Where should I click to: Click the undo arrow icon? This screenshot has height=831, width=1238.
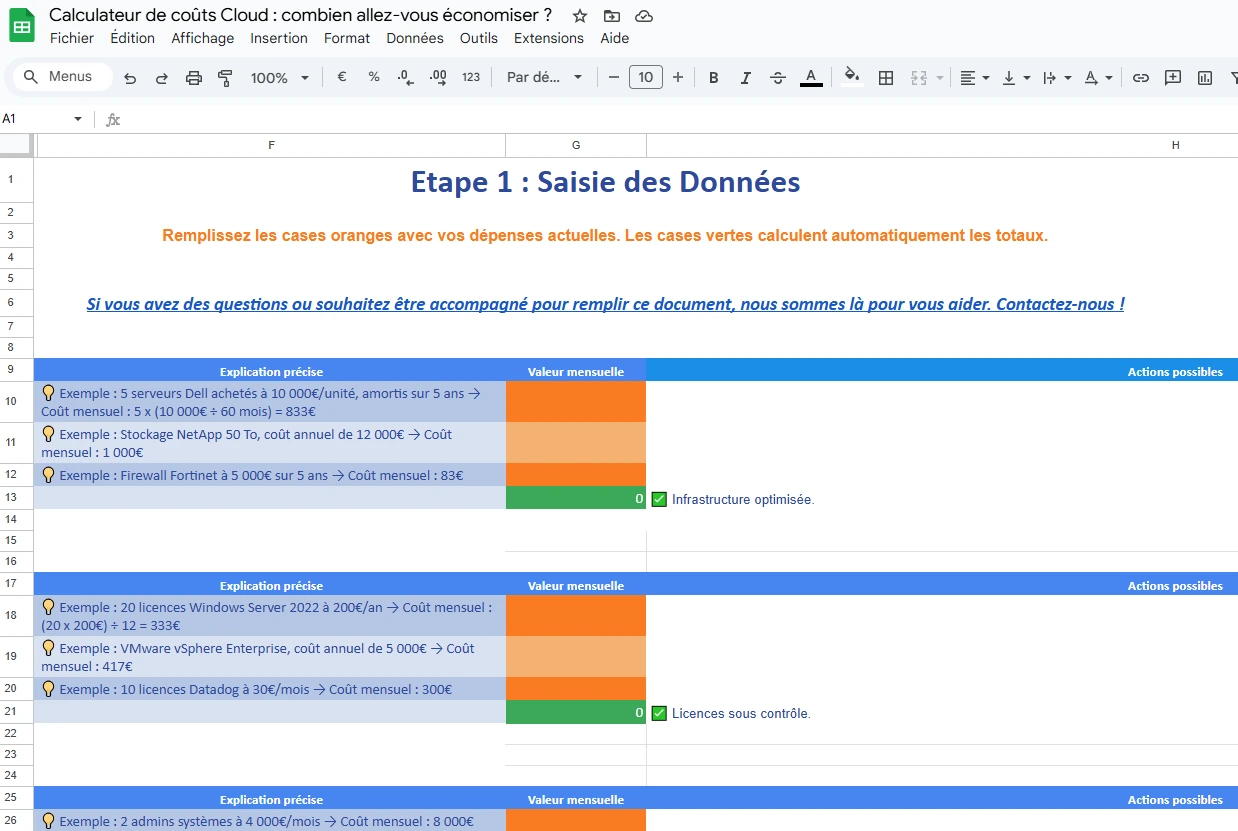click(130, 78)
